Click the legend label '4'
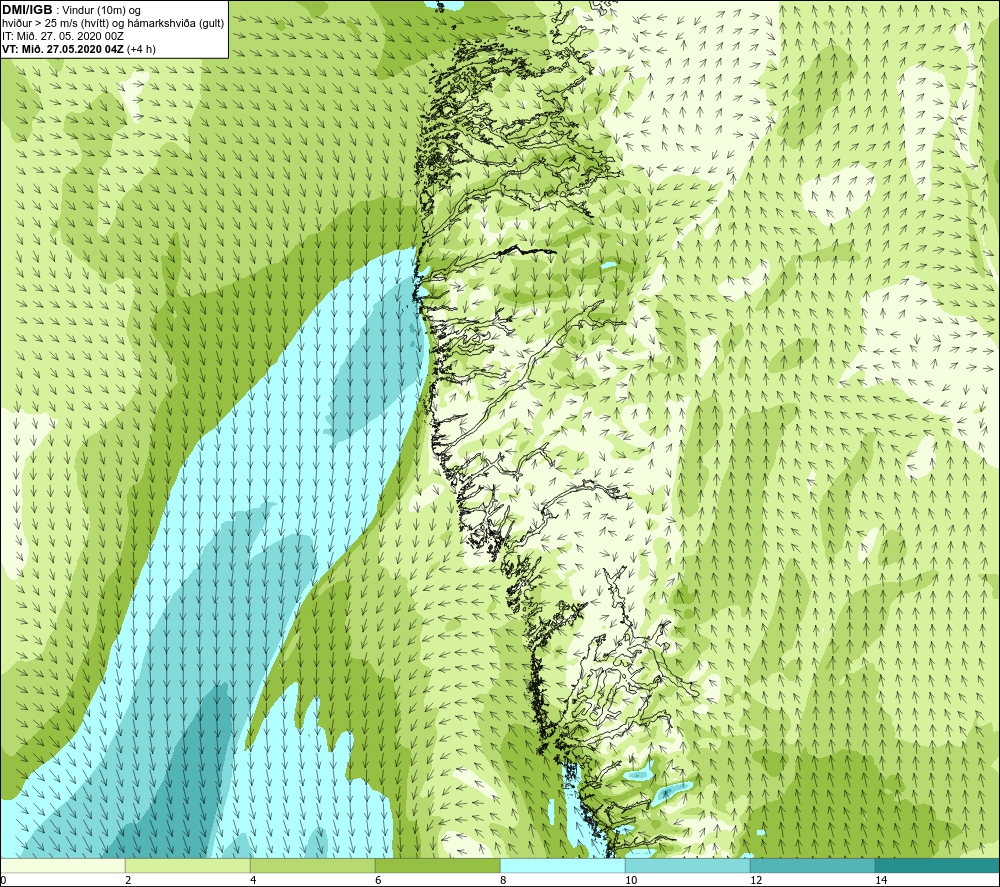Viewport: 1000px width, 887px height. (253, 880)
